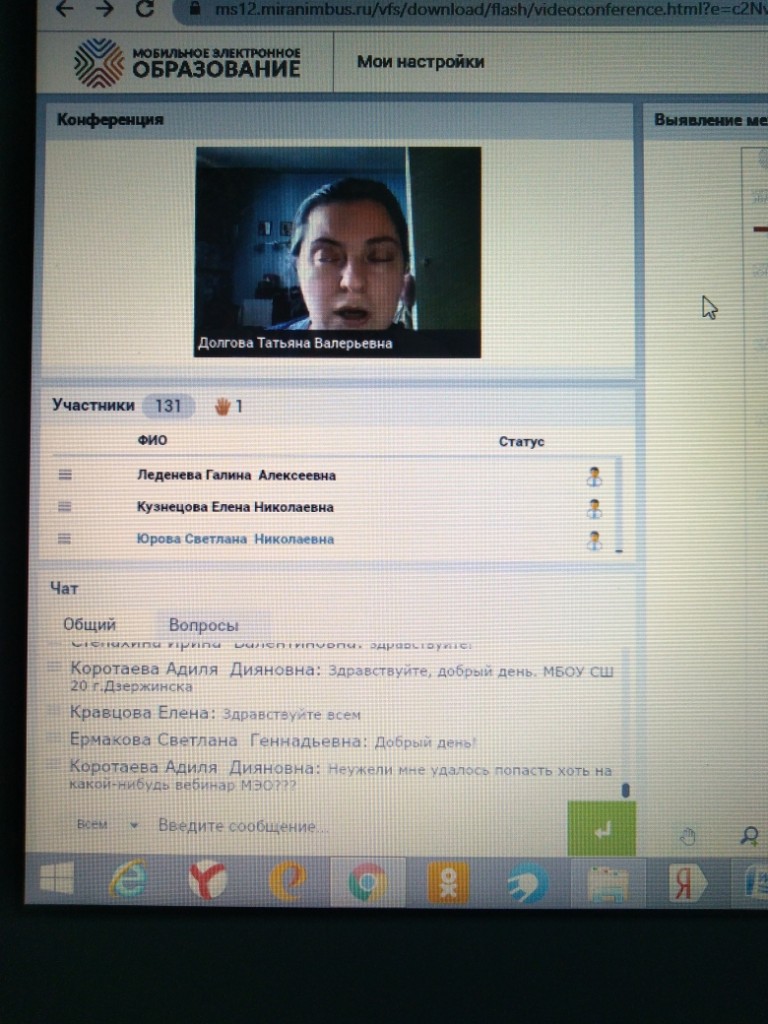Open Мои настройки
Image resolution: width=768 pixels, height=1024 pixels.
coord(420,62)
